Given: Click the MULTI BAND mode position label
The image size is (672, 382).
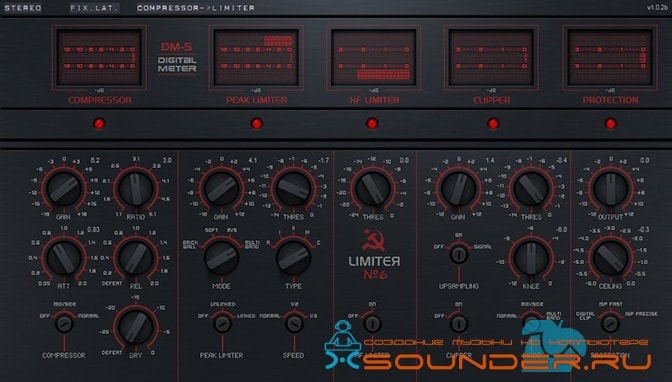Looking at the screenshot, I should click(252, 244).
